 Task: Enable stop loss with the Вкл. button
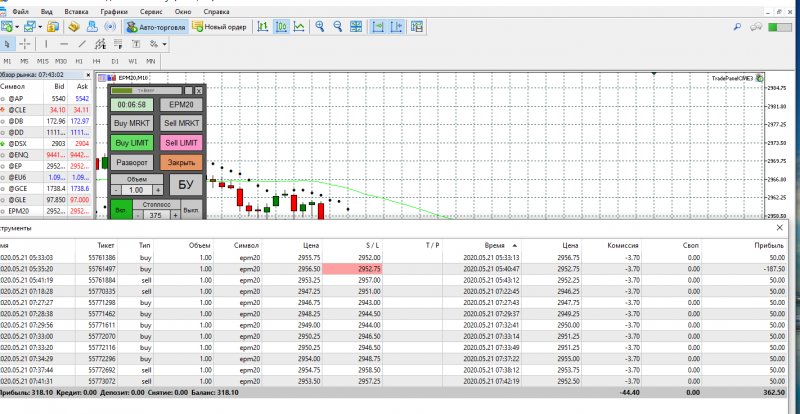(x=121, y=210)
